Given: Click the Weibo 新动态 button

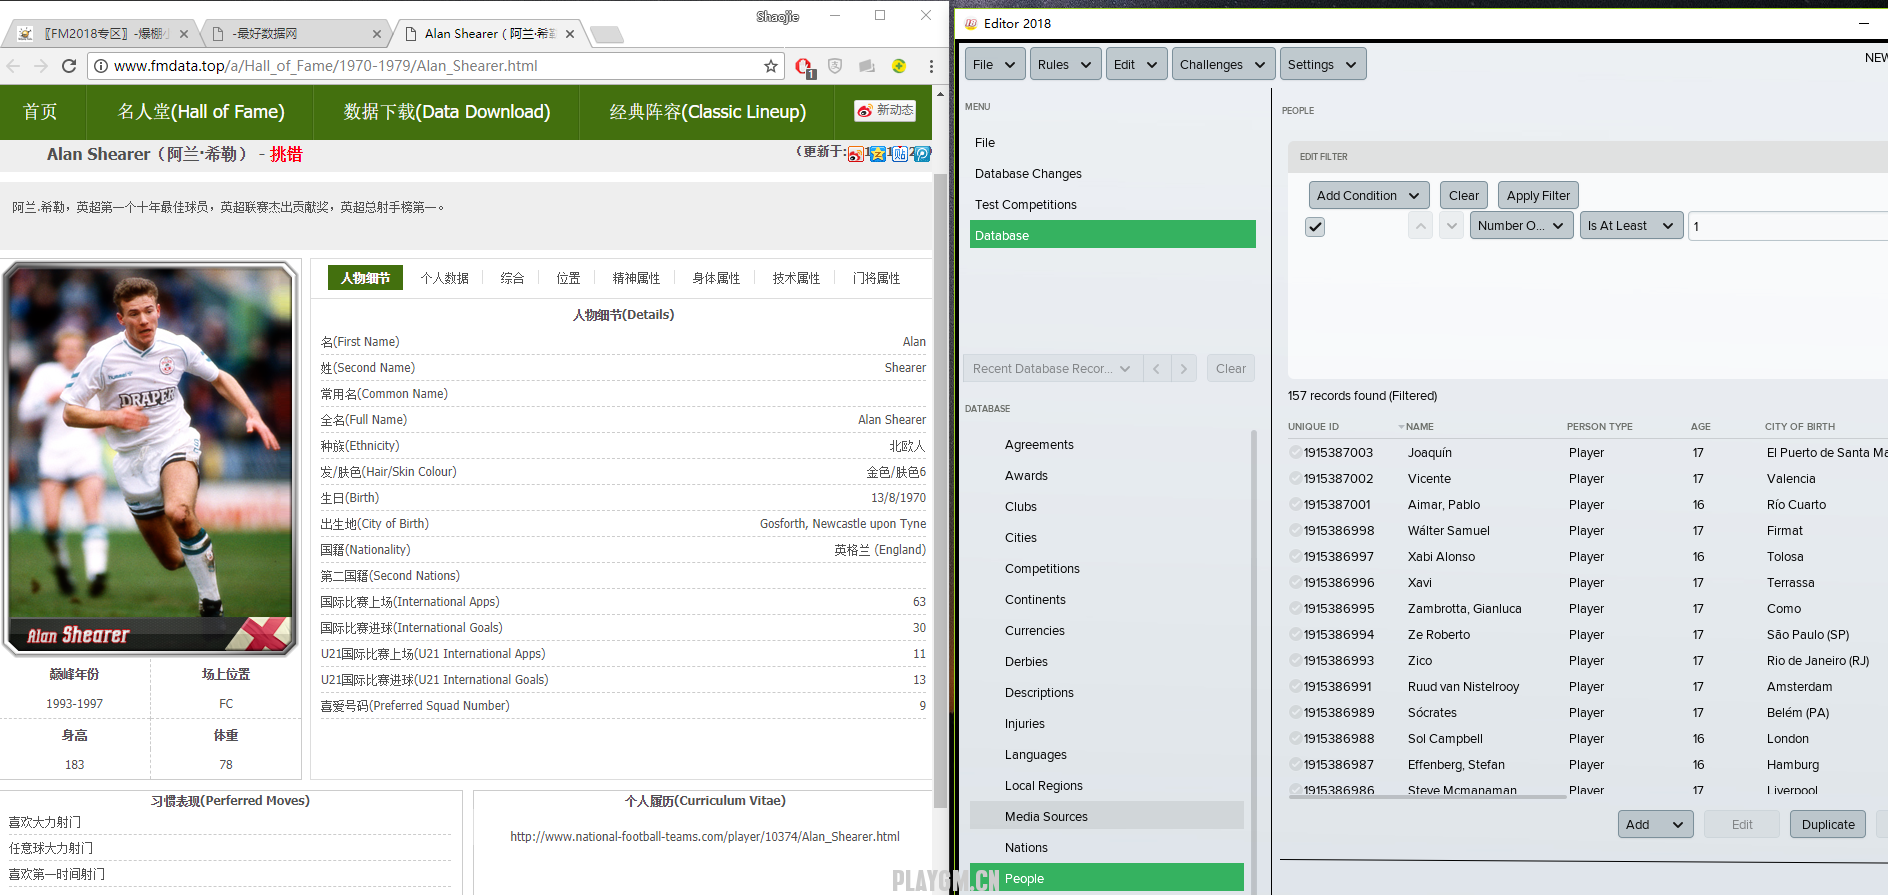Looking at the screenshot, I should [x=885, y=111].
